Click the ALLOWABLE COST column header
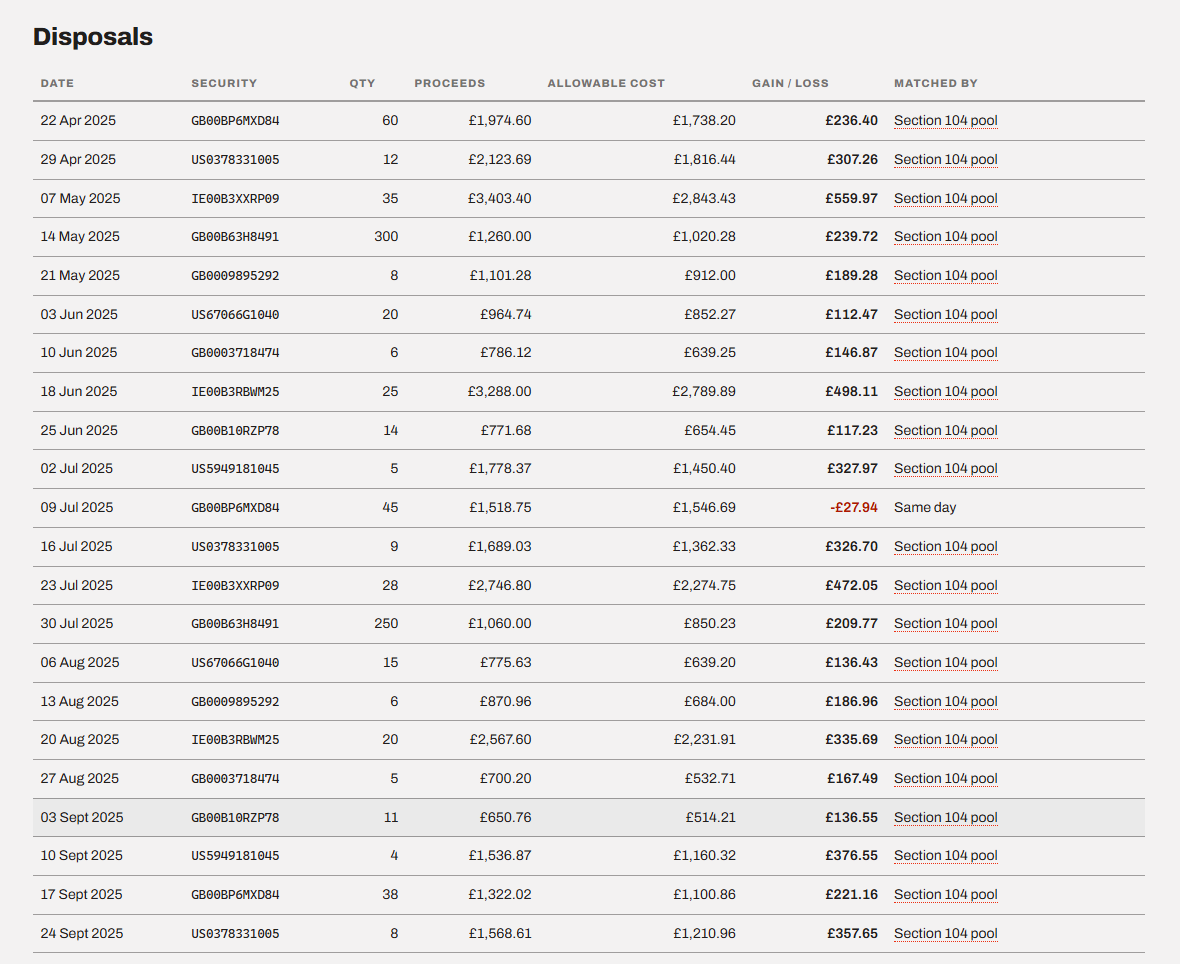 tap(606, 84)
